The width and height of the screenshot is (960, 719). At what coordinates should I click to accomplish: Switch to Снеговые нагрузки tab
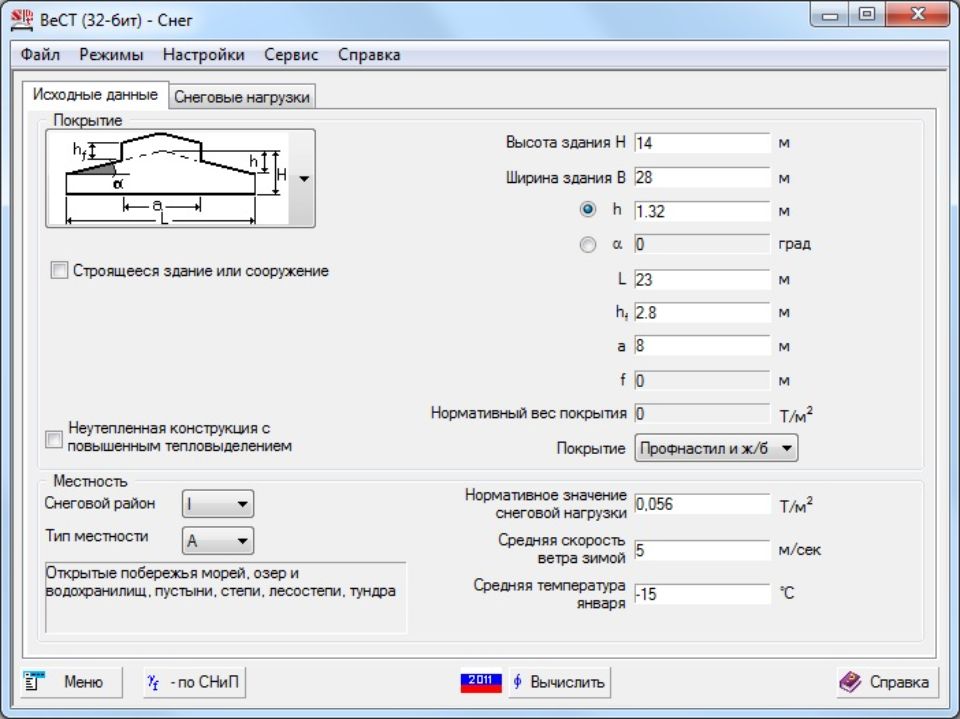pos(242,97)
